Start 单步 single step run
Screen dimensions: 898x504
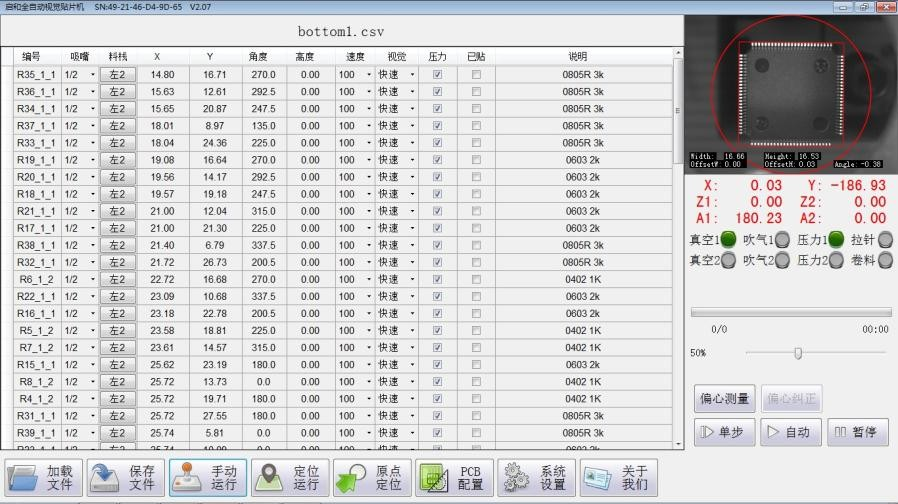click(x=724, y=432)
